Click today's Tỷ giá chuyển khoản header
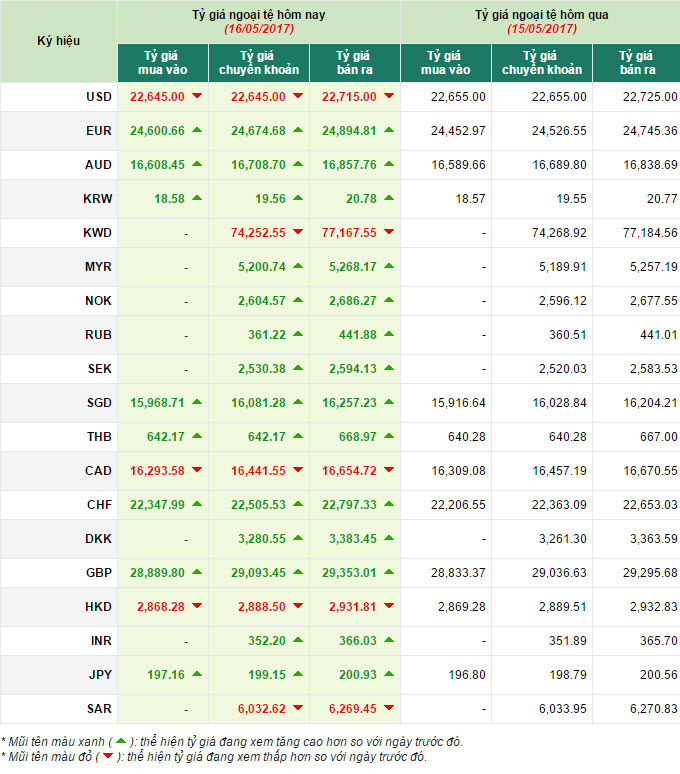680x774 pixels. (x=259, y=63)
